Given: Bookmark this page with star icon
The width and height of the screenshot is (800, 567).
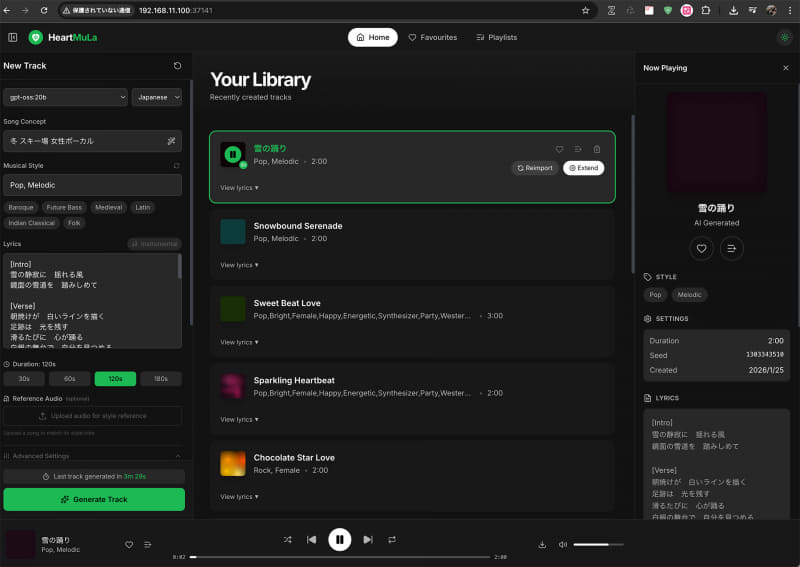Looking at the screenshot, I should click(x=586, y=10).
